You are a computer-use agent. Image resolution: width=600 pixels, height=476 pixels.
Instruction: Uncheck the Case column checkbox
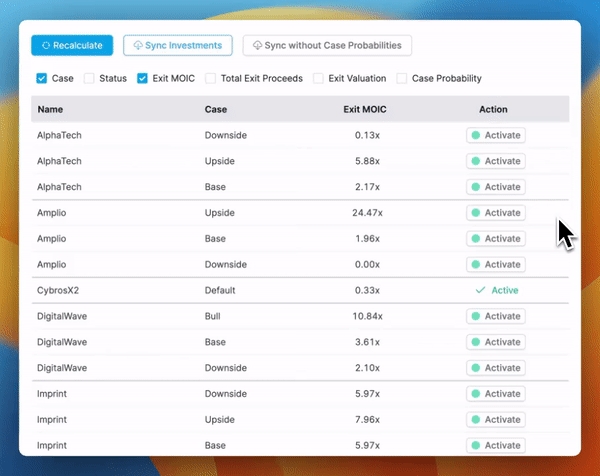pos(42,78)
